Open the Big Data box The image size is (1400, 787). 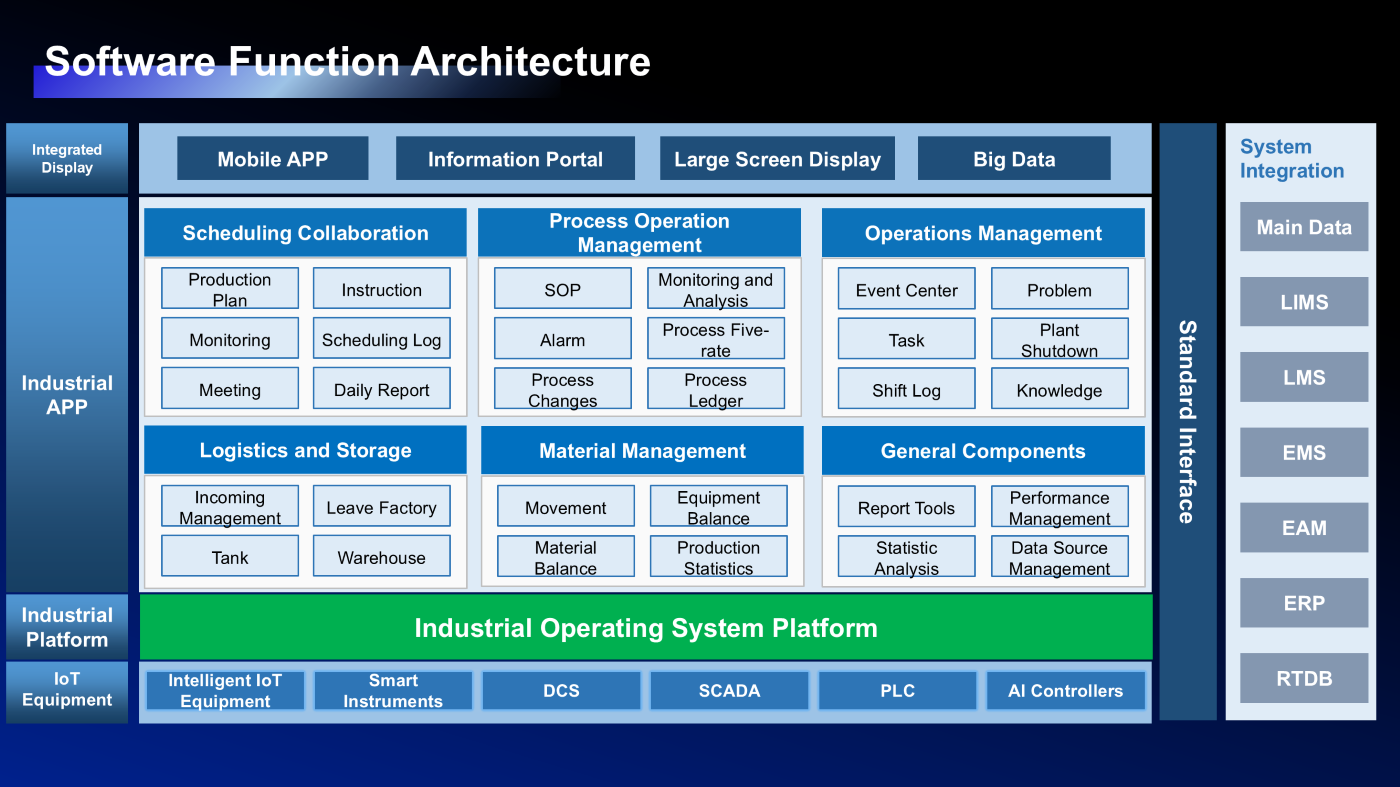1014,159
